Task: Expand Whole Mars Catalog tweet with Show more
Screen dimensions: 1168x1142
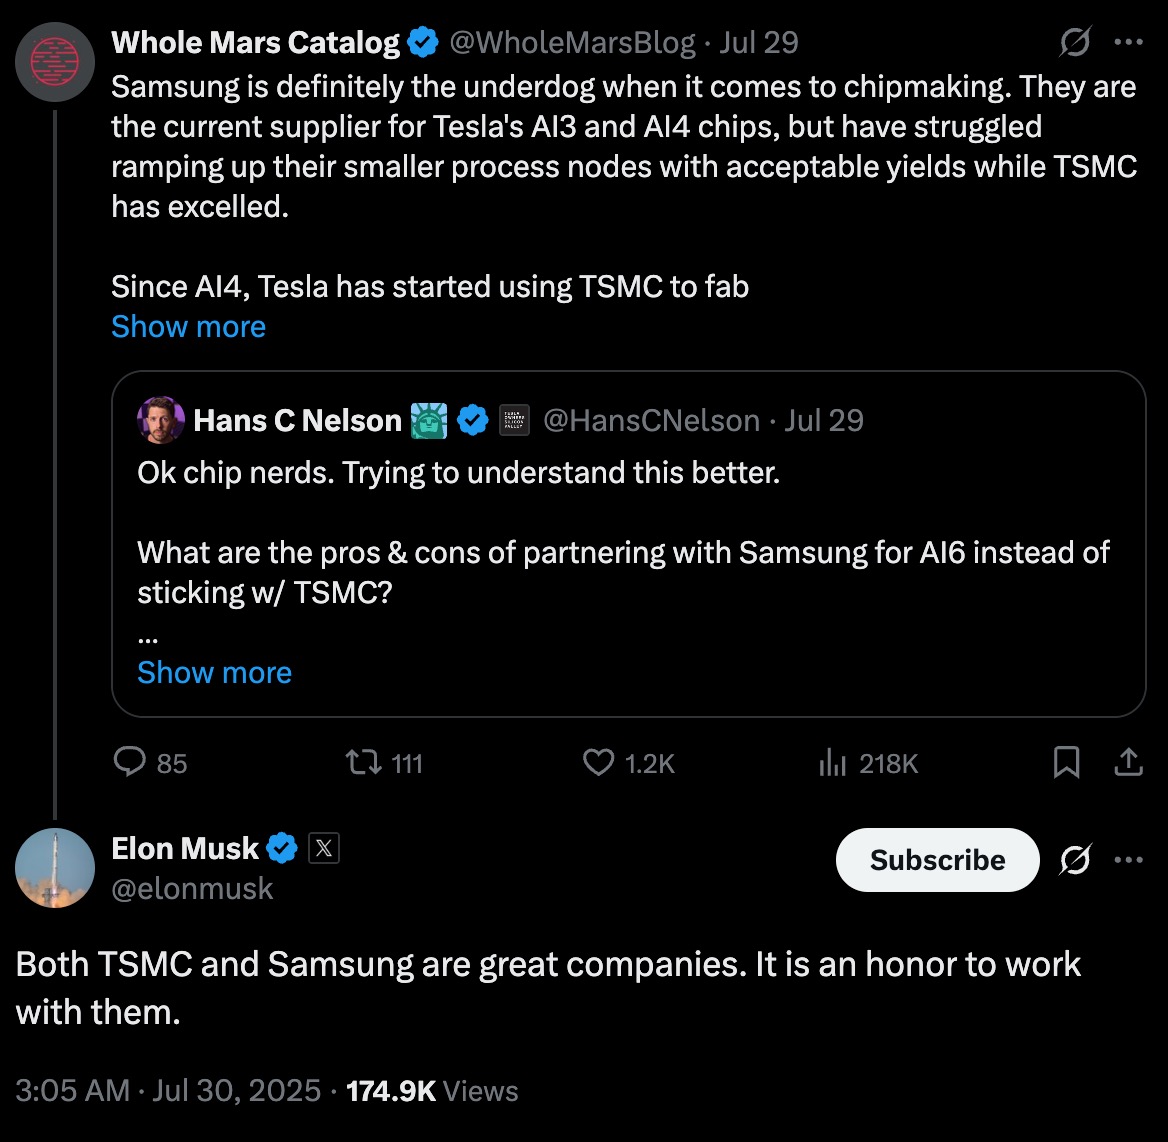Action: 188,326
